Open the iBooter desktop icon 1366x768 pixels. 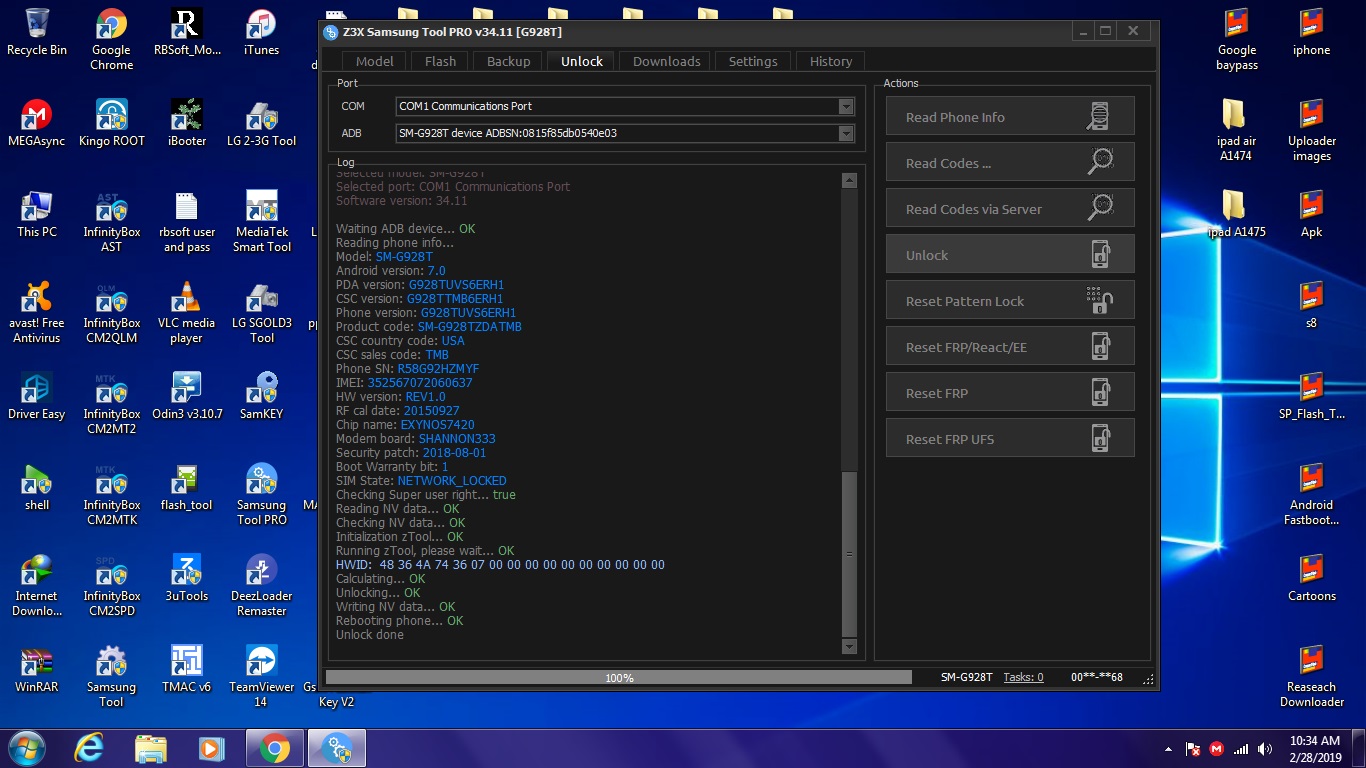(186, 123)
